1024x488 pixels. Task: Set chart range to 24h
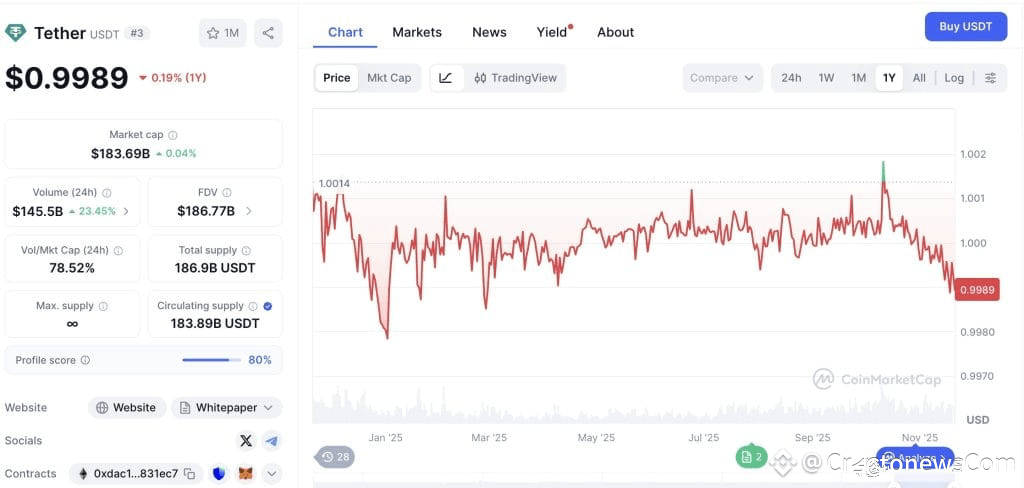coord(791,78)
